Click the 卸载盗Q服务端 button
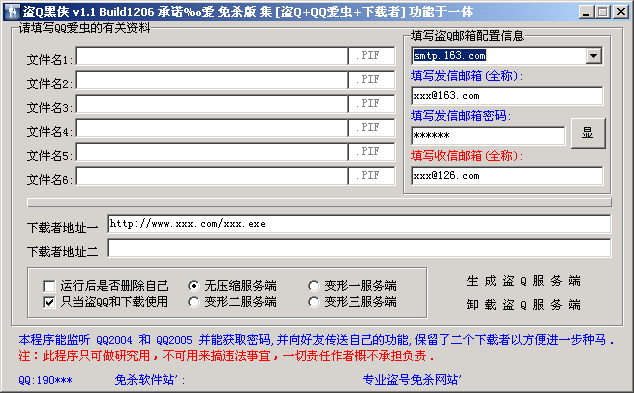The width and height of the screenshot is (634, 393). pos(523,304)
